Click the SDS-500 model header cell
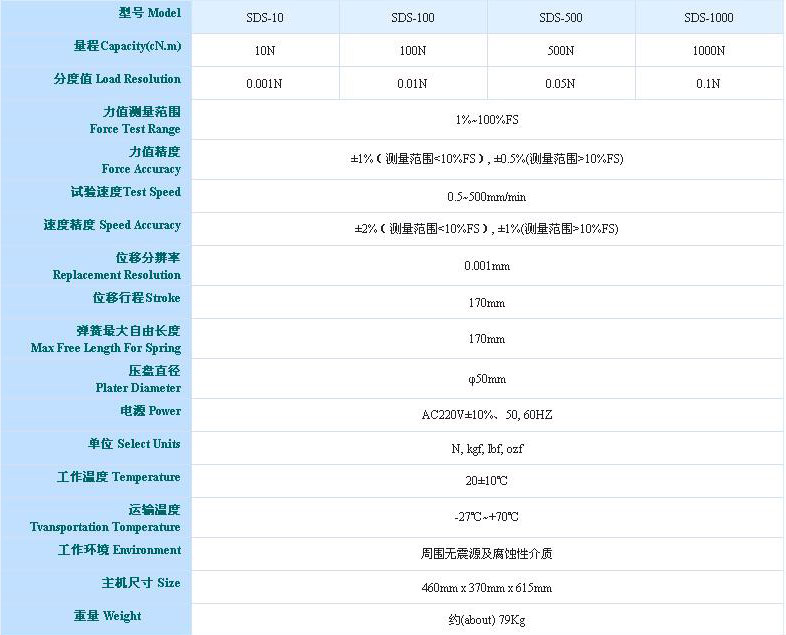 click(560, 18)
